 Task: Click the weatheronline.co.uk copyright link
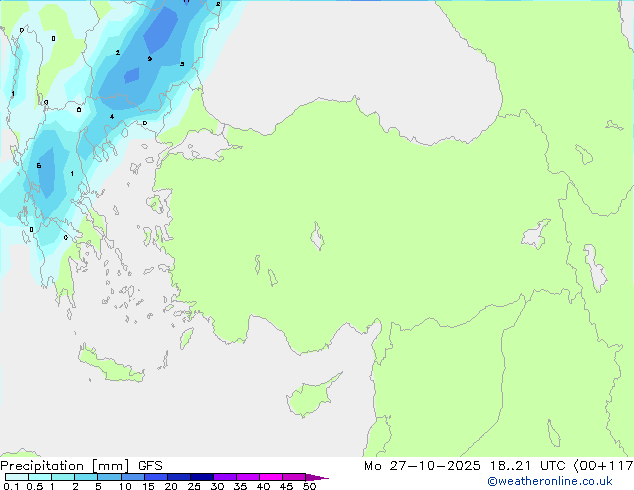550,481
